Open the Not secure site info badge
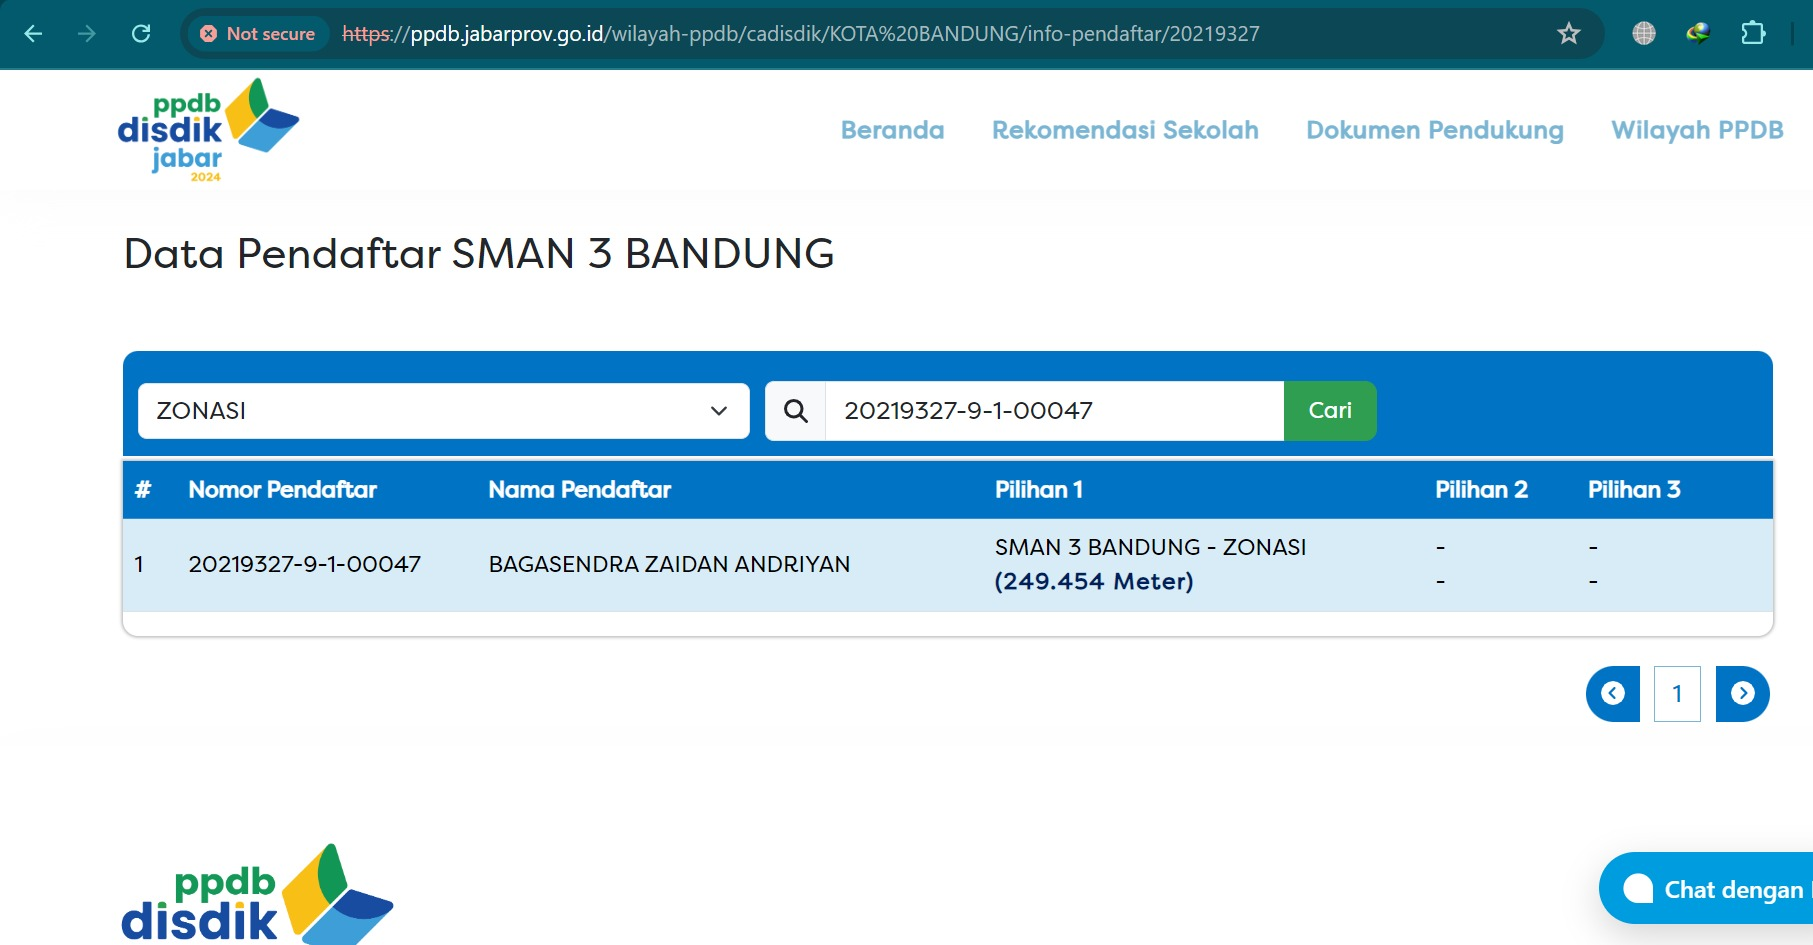This screenshot has width=1813, height=945. pyautogui.click(x=258, y=34)
